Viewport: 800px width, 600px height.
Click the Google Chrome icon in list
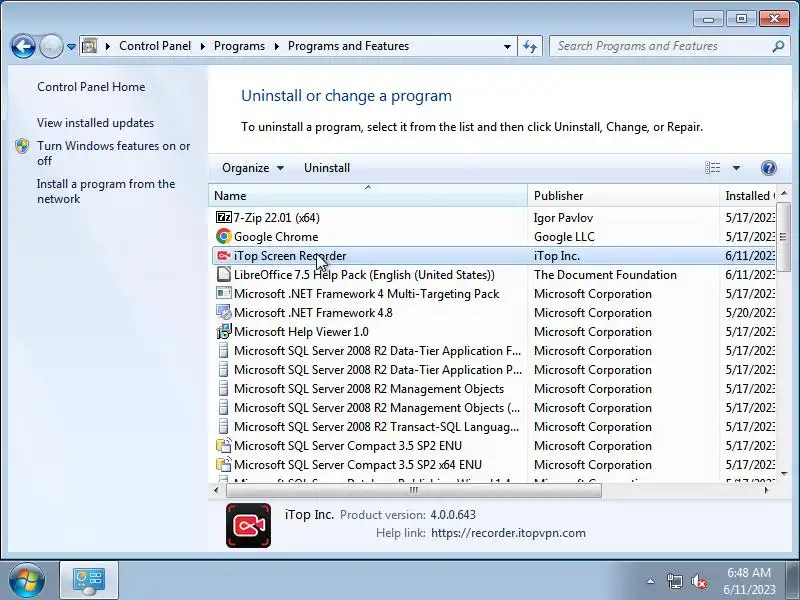223,236
